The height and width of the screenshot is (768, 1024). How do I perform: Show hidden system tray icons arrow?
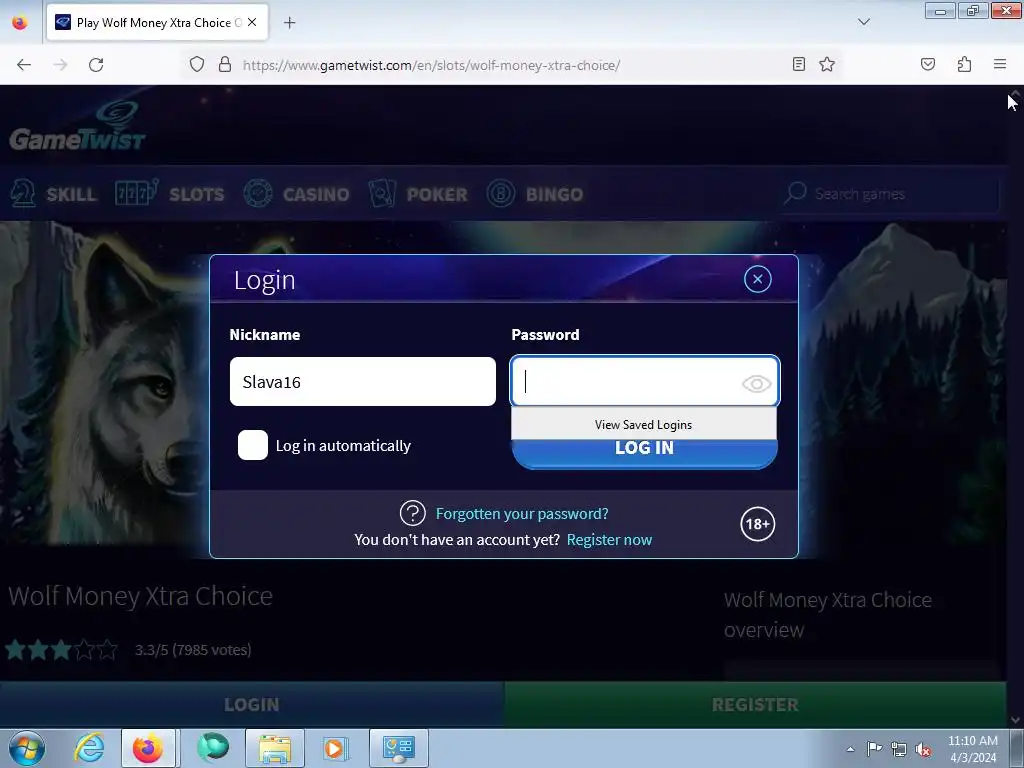(x=850, y=749)
